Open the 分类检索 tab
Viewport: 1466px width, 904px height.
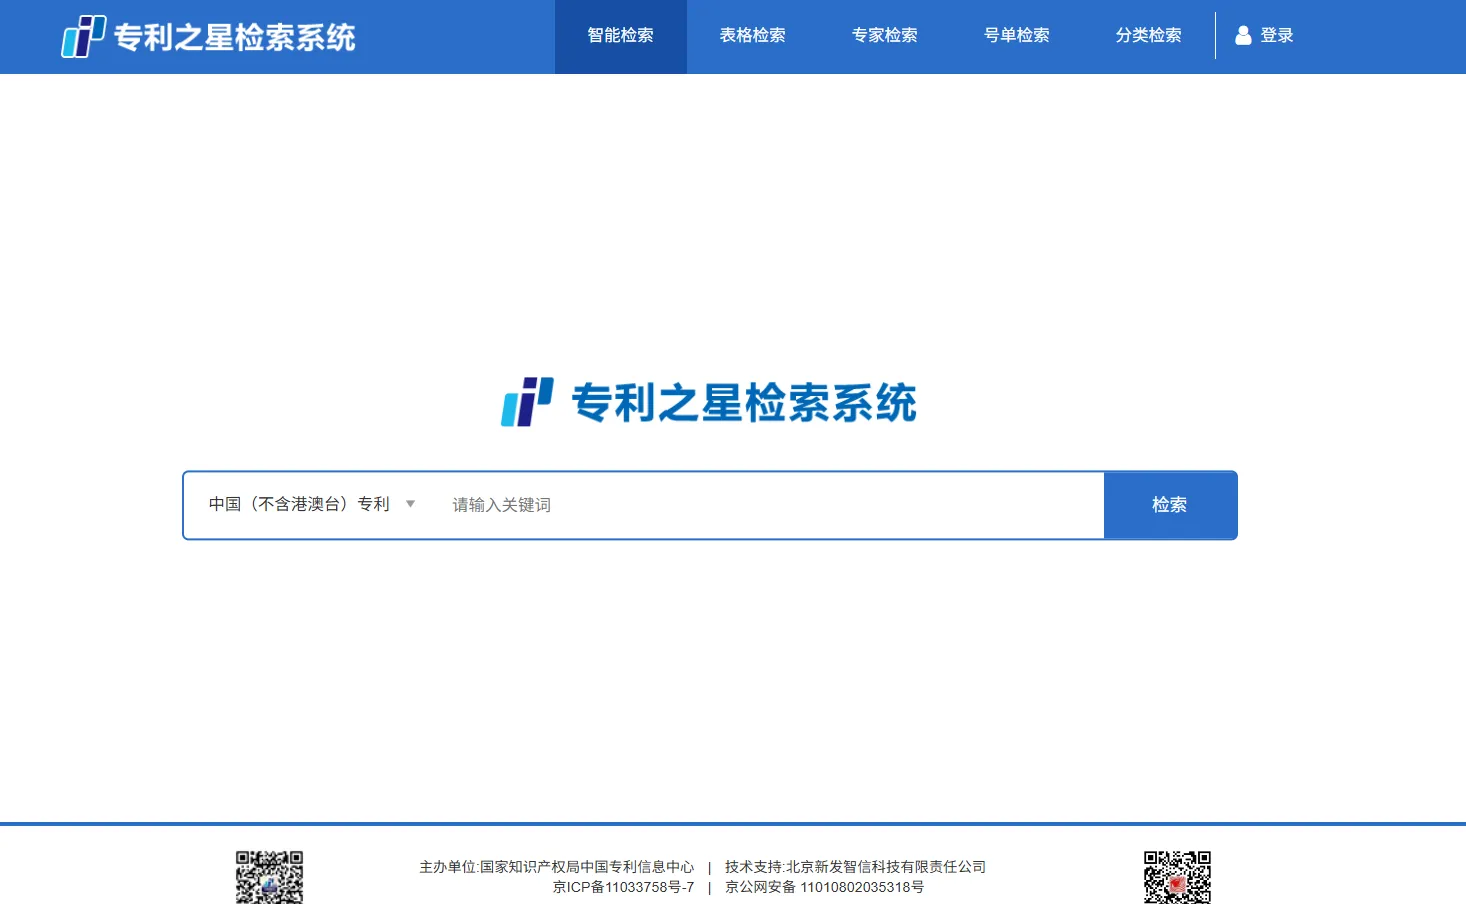[x=1149, y=36]
